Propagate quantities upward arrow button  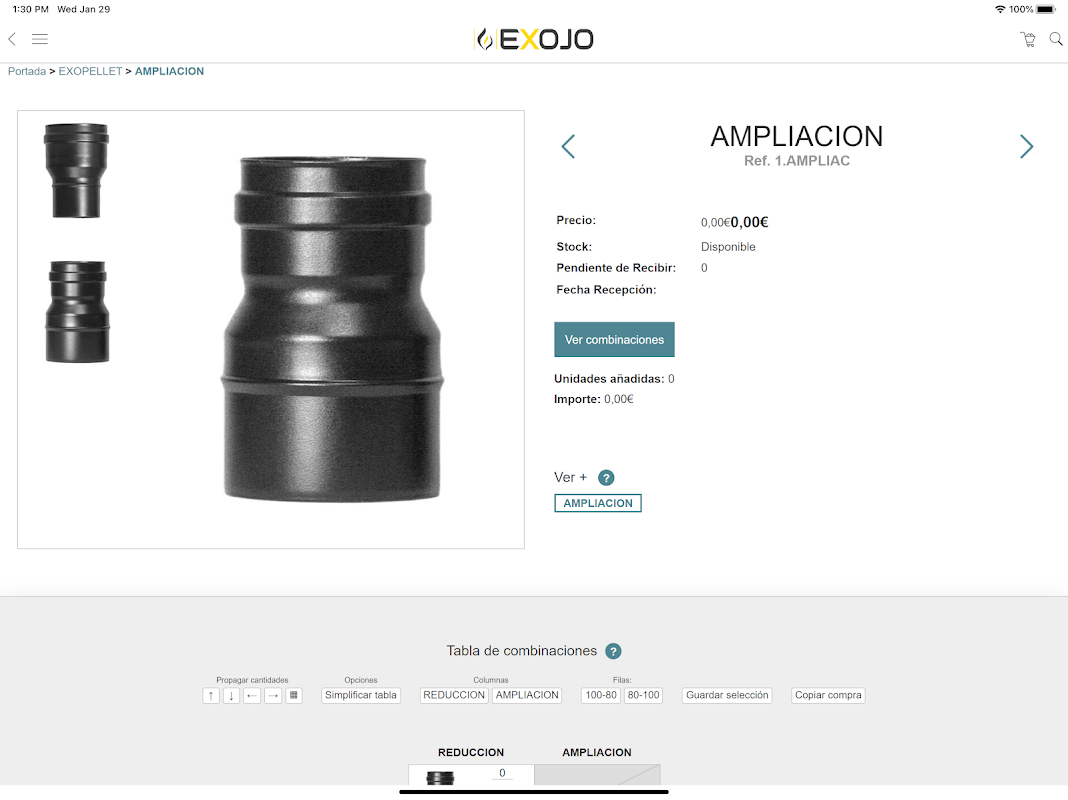click(x=211, y=696)
